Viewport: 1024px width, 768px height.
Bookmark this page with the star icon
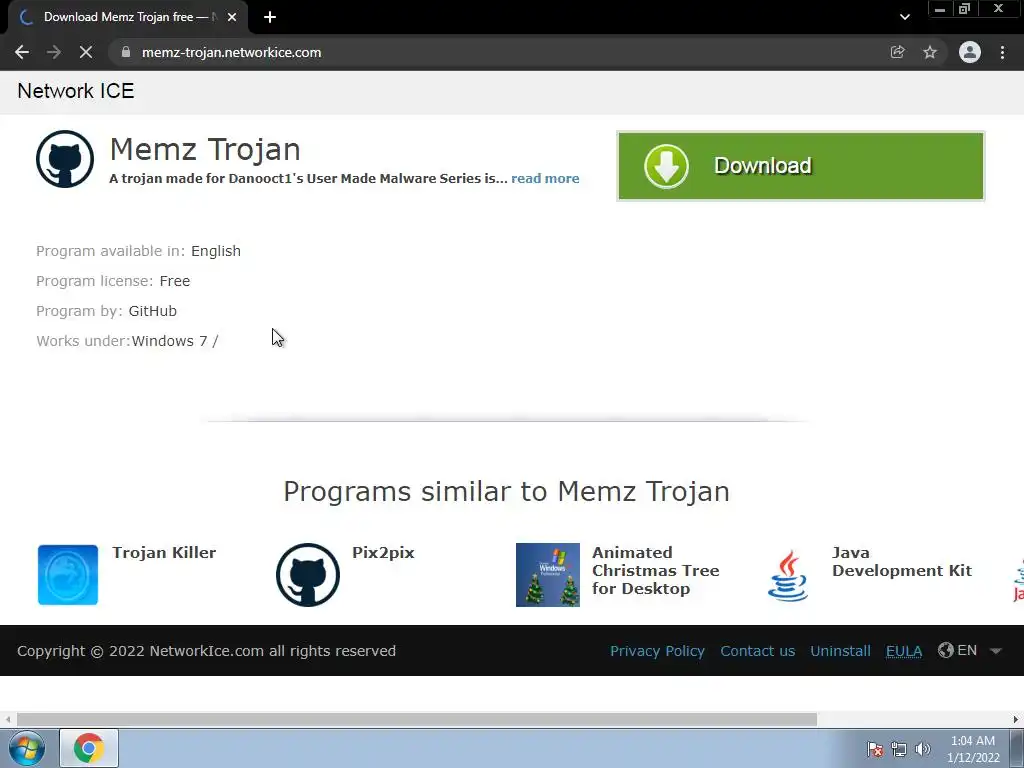pos(930,52)
